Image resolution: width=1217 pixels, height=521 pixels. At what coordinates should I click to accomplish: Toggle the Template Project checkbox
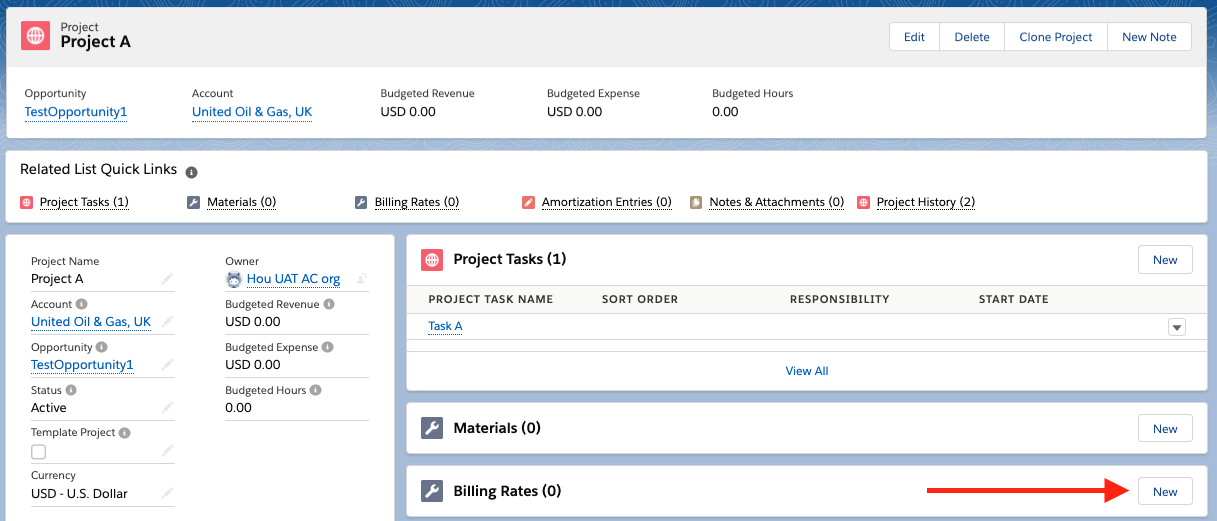pyautogui.click(x=38, y=452)
